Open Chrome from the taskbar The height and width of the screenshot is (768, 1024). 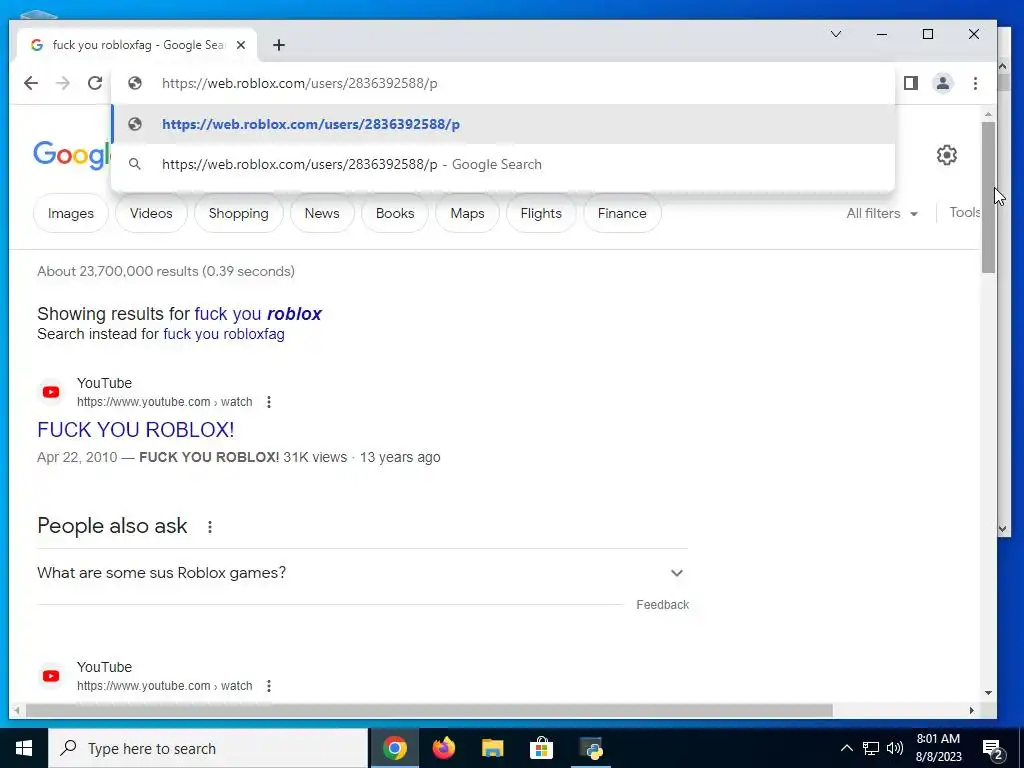(394, 748)
